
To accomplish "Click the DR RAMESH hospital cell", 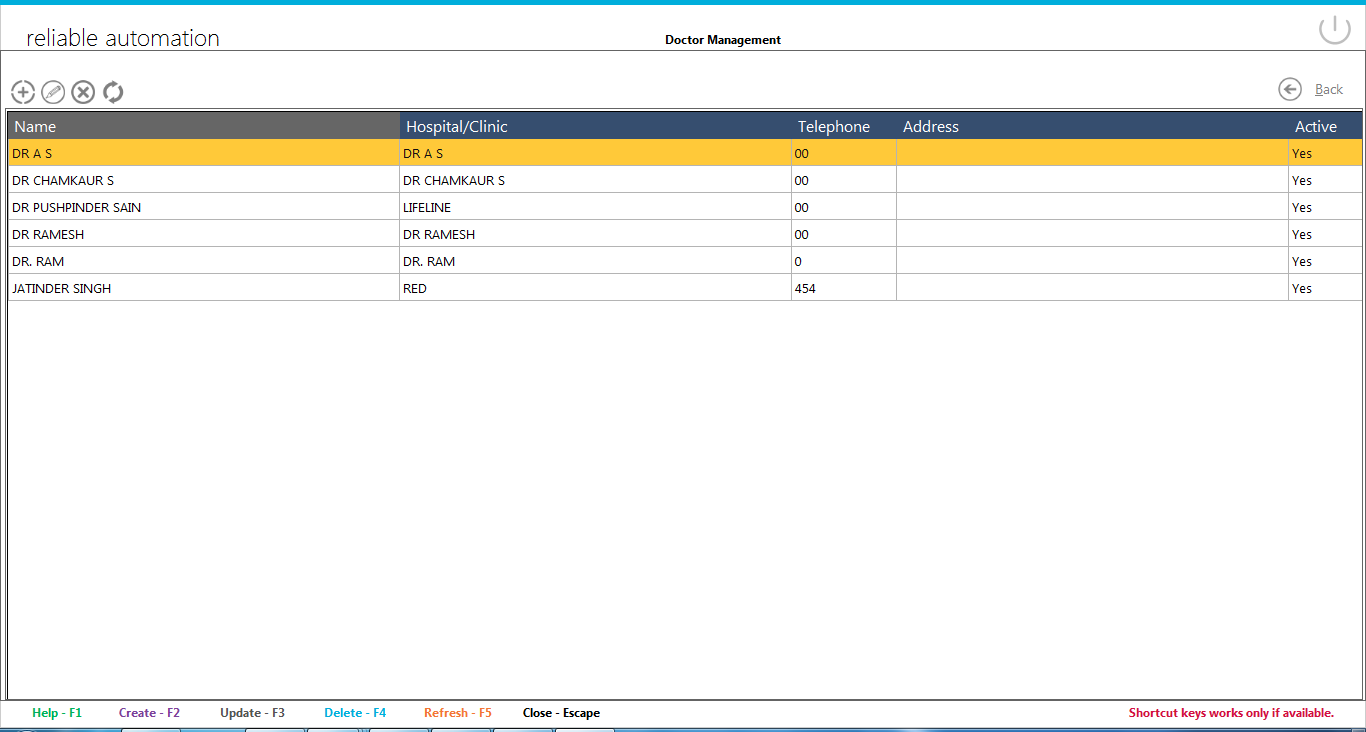I will coord(595,234).
